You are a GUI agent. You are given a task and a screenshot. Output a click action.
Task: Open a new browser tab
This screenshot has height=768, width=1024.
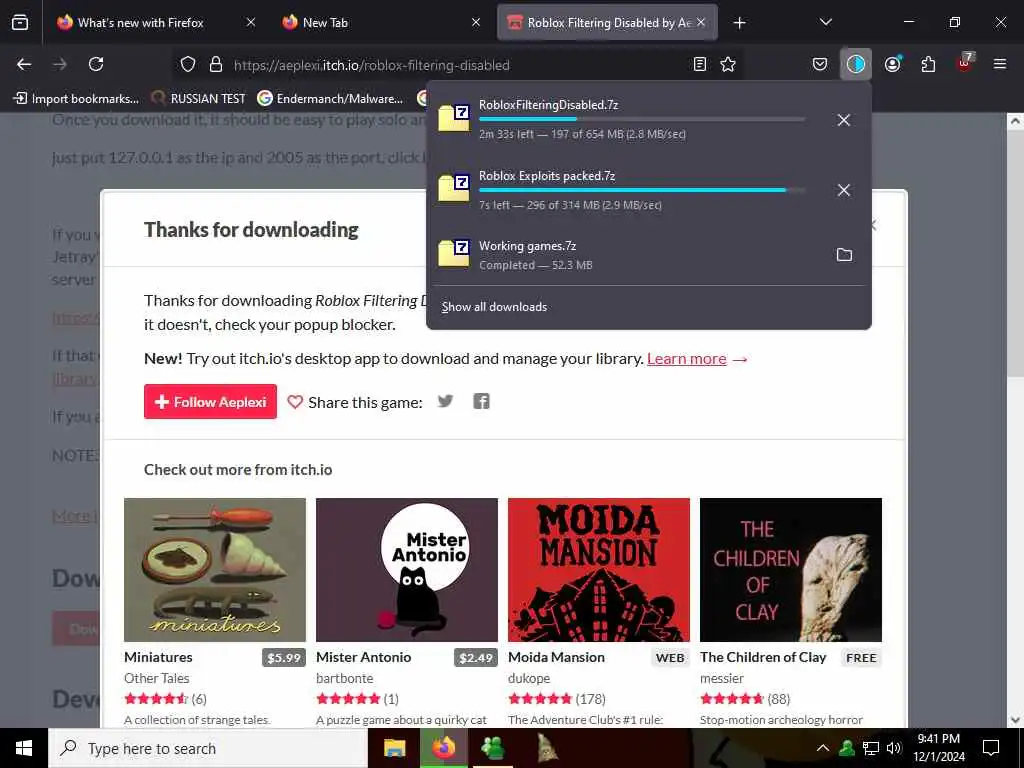pyautogui.click(x=739, y=23)
